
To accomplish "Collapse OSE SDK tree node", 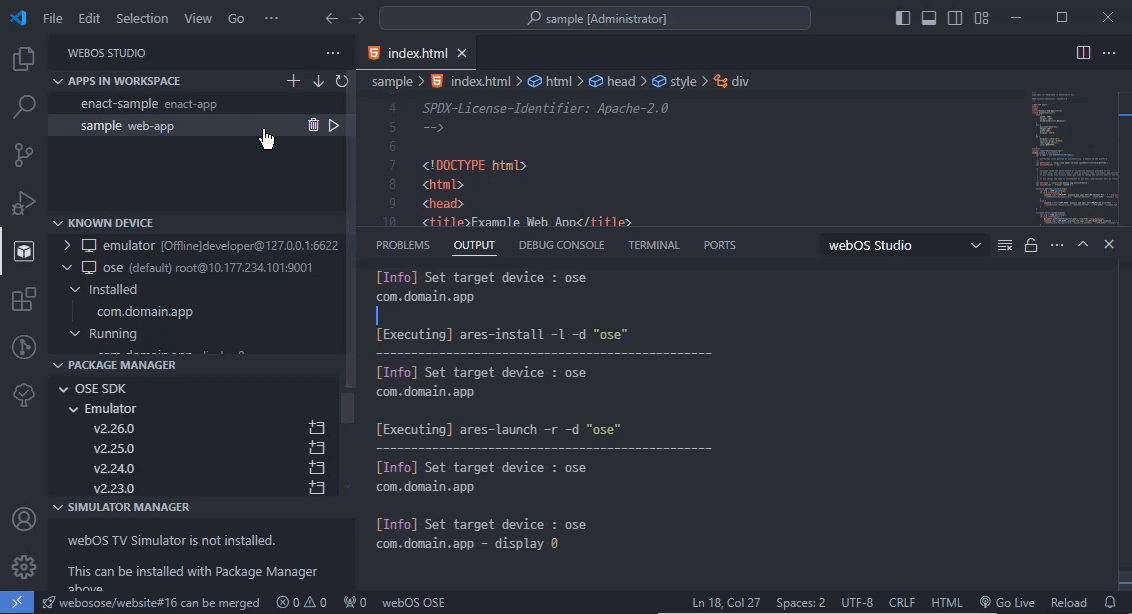I will 64,389.
